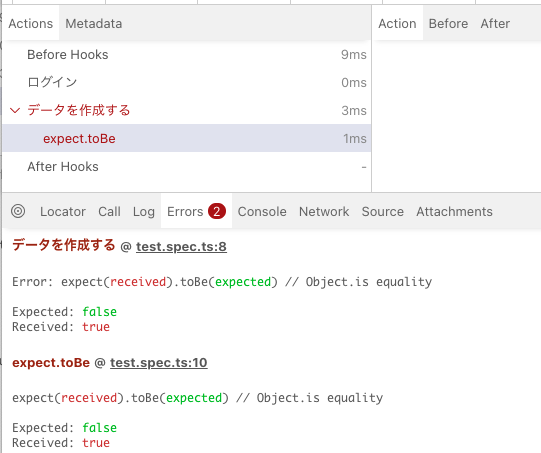The image size is (541, 453).
Task: Select the ログイン action row
Action: (x=187, y=82)
